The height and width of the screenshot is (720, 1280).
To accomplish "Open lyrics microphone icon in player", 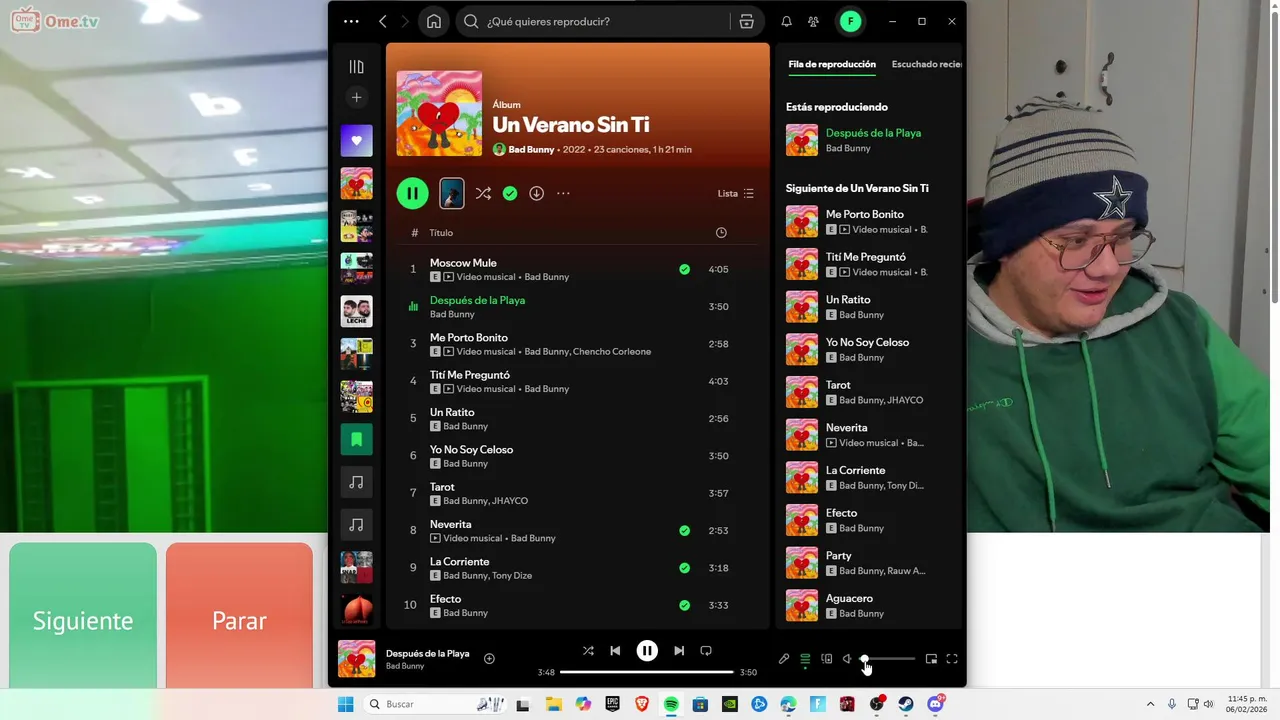I will (x=784, y=659).
